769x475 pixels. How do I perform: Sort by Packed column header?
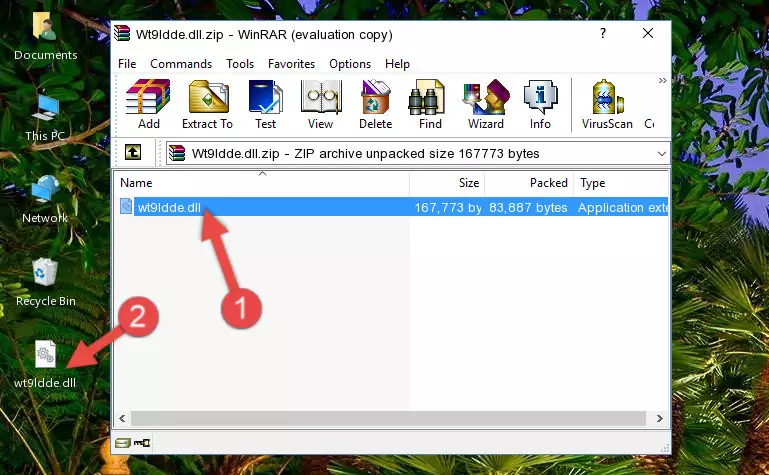coord(529,183)
